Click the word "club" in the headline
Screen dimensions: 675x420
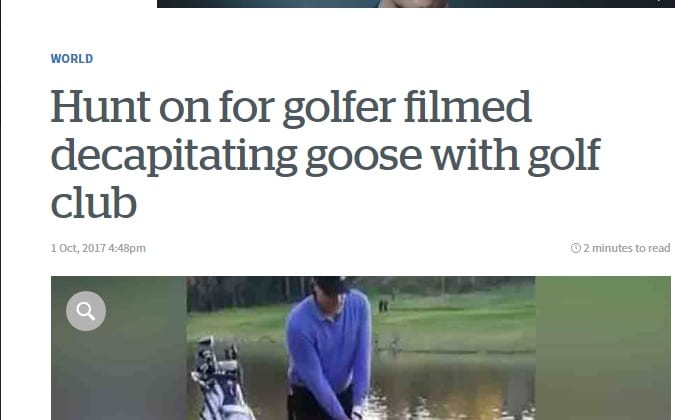(x=94, y=203)
